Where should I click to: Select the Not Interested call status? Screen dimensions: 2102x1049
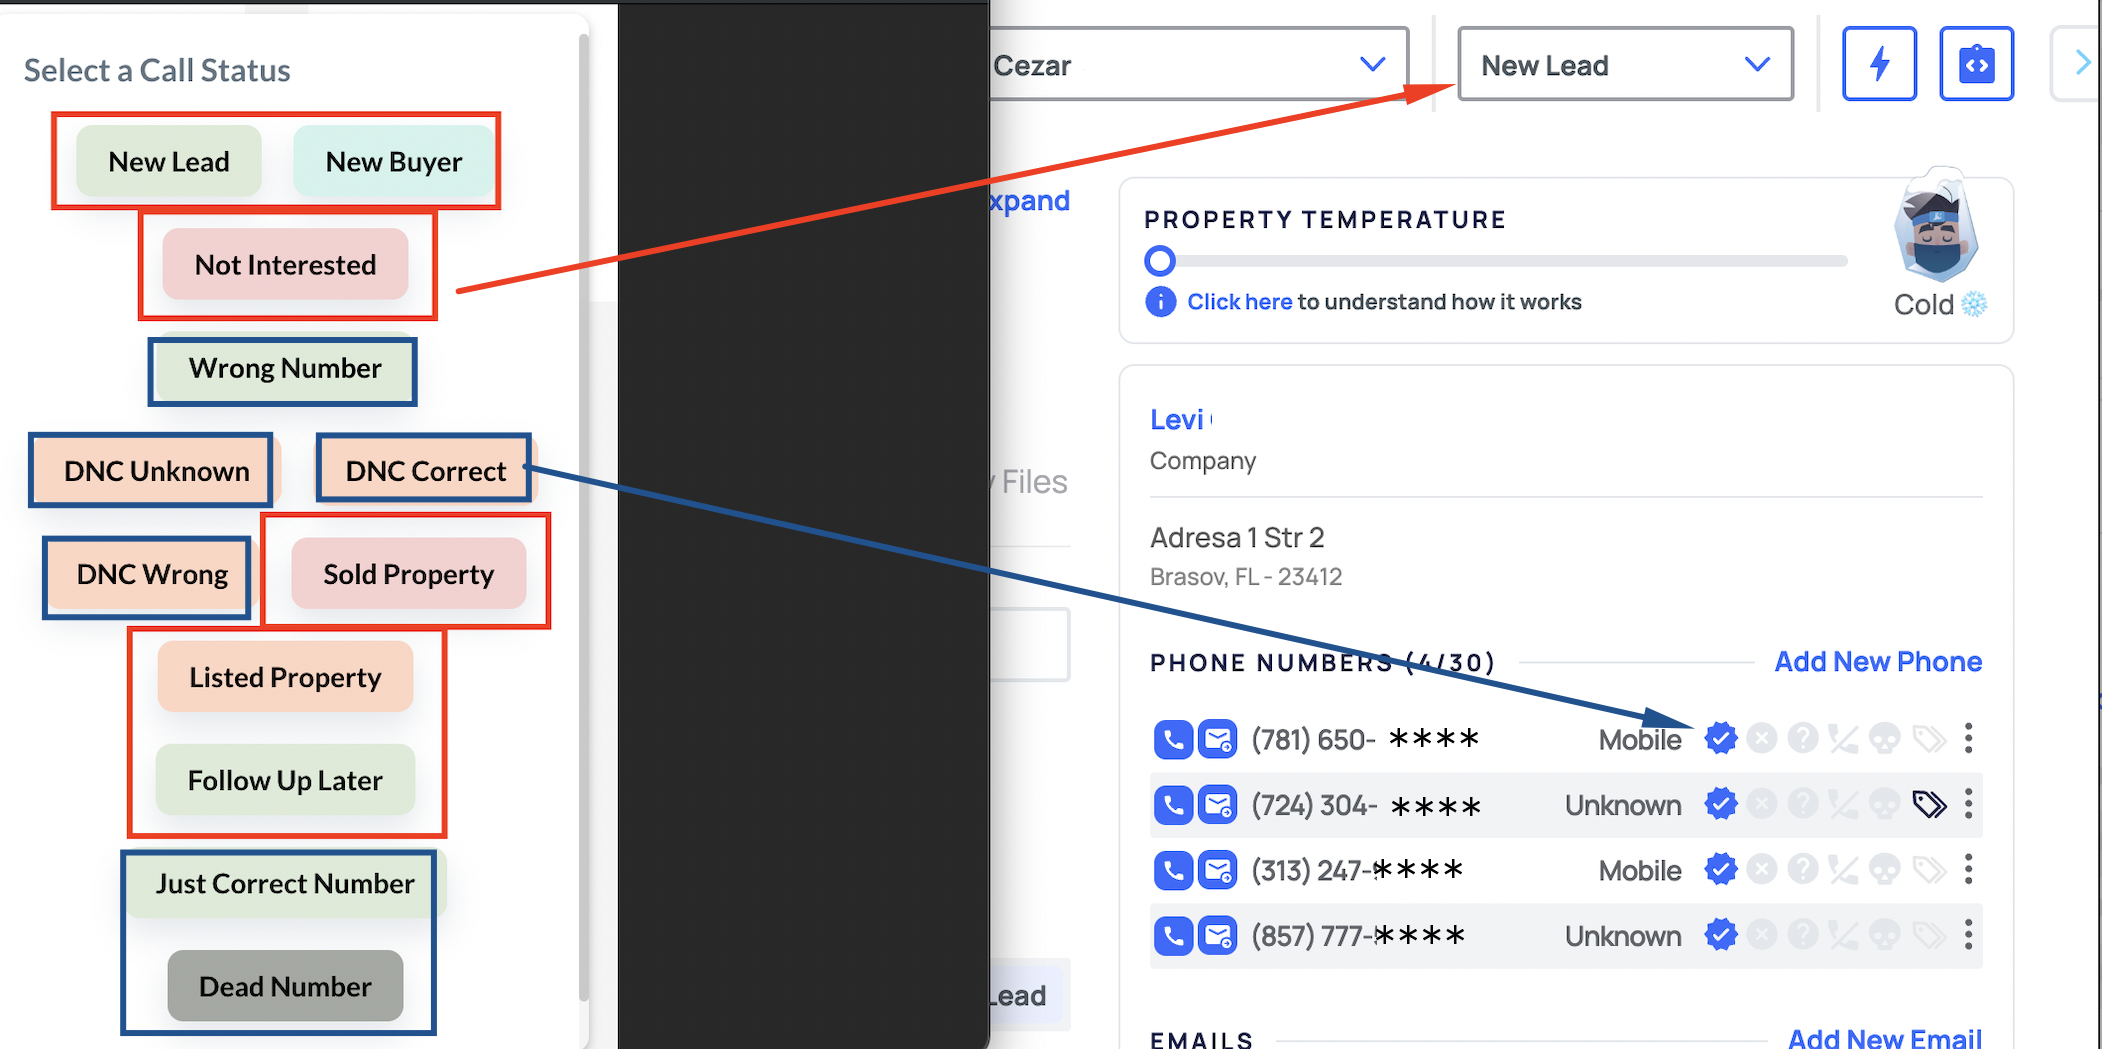(285, 265)
